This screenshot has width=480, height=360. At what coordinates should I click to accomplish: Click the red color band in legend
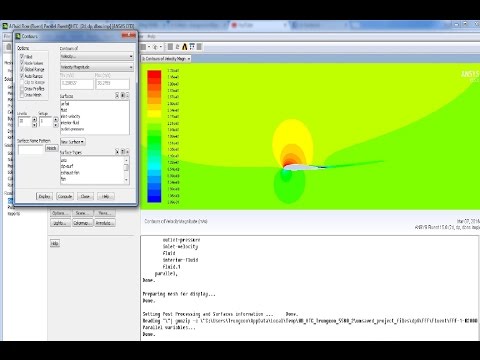154,74
